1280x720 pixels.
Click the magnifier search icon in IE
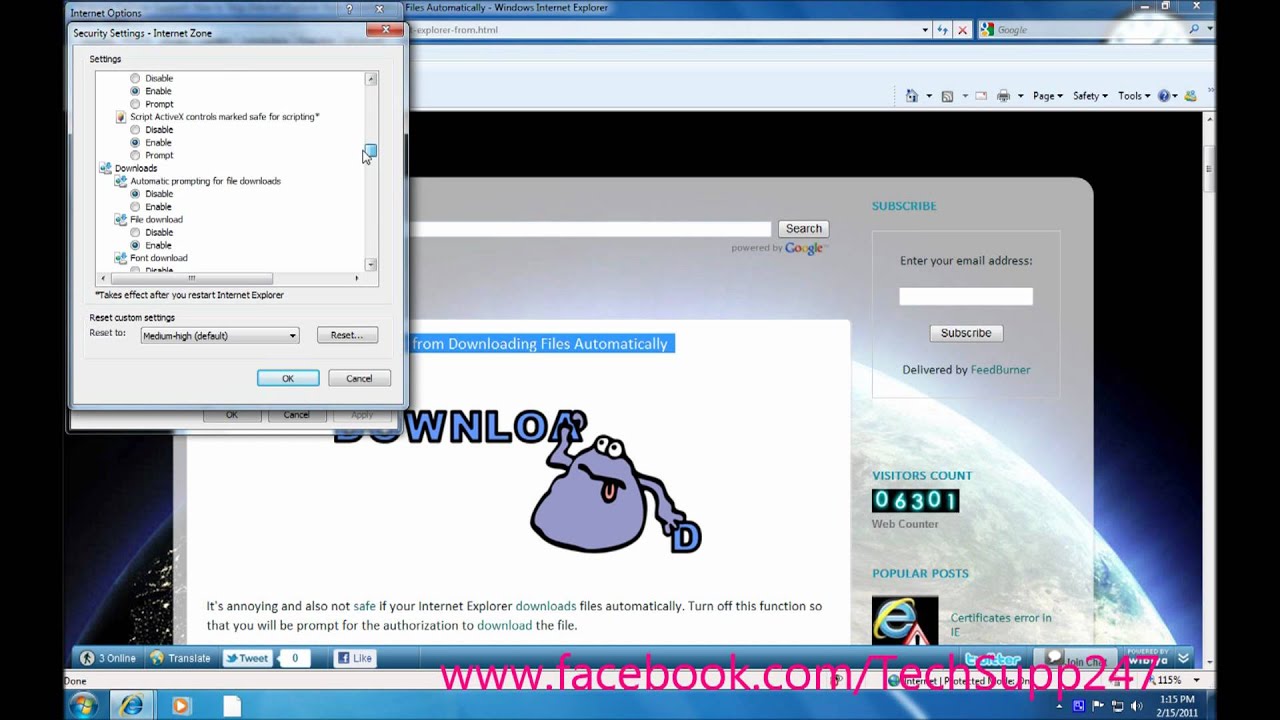coord(1194,30)
